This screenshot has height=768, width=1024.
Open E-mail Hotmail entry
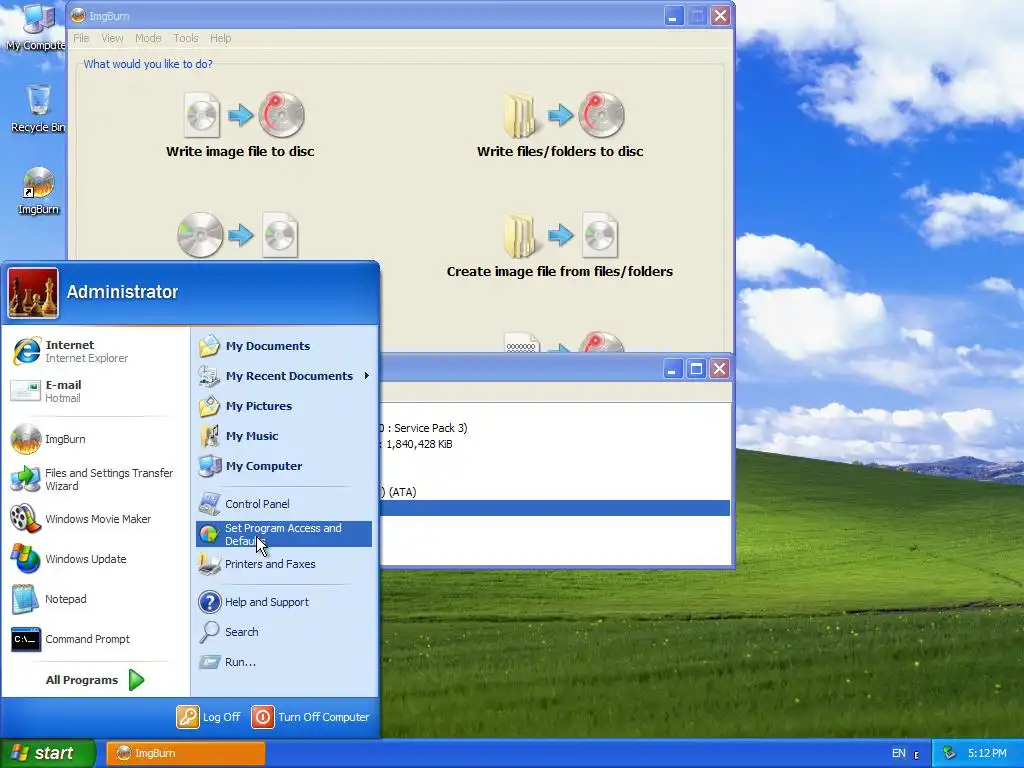coord(96,391)
